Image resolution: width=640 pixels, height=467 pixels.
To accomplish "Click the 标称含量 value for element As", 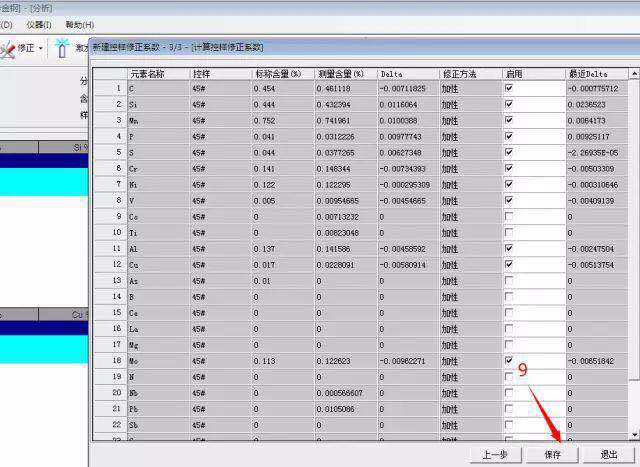I will click(x=282, y=280).
